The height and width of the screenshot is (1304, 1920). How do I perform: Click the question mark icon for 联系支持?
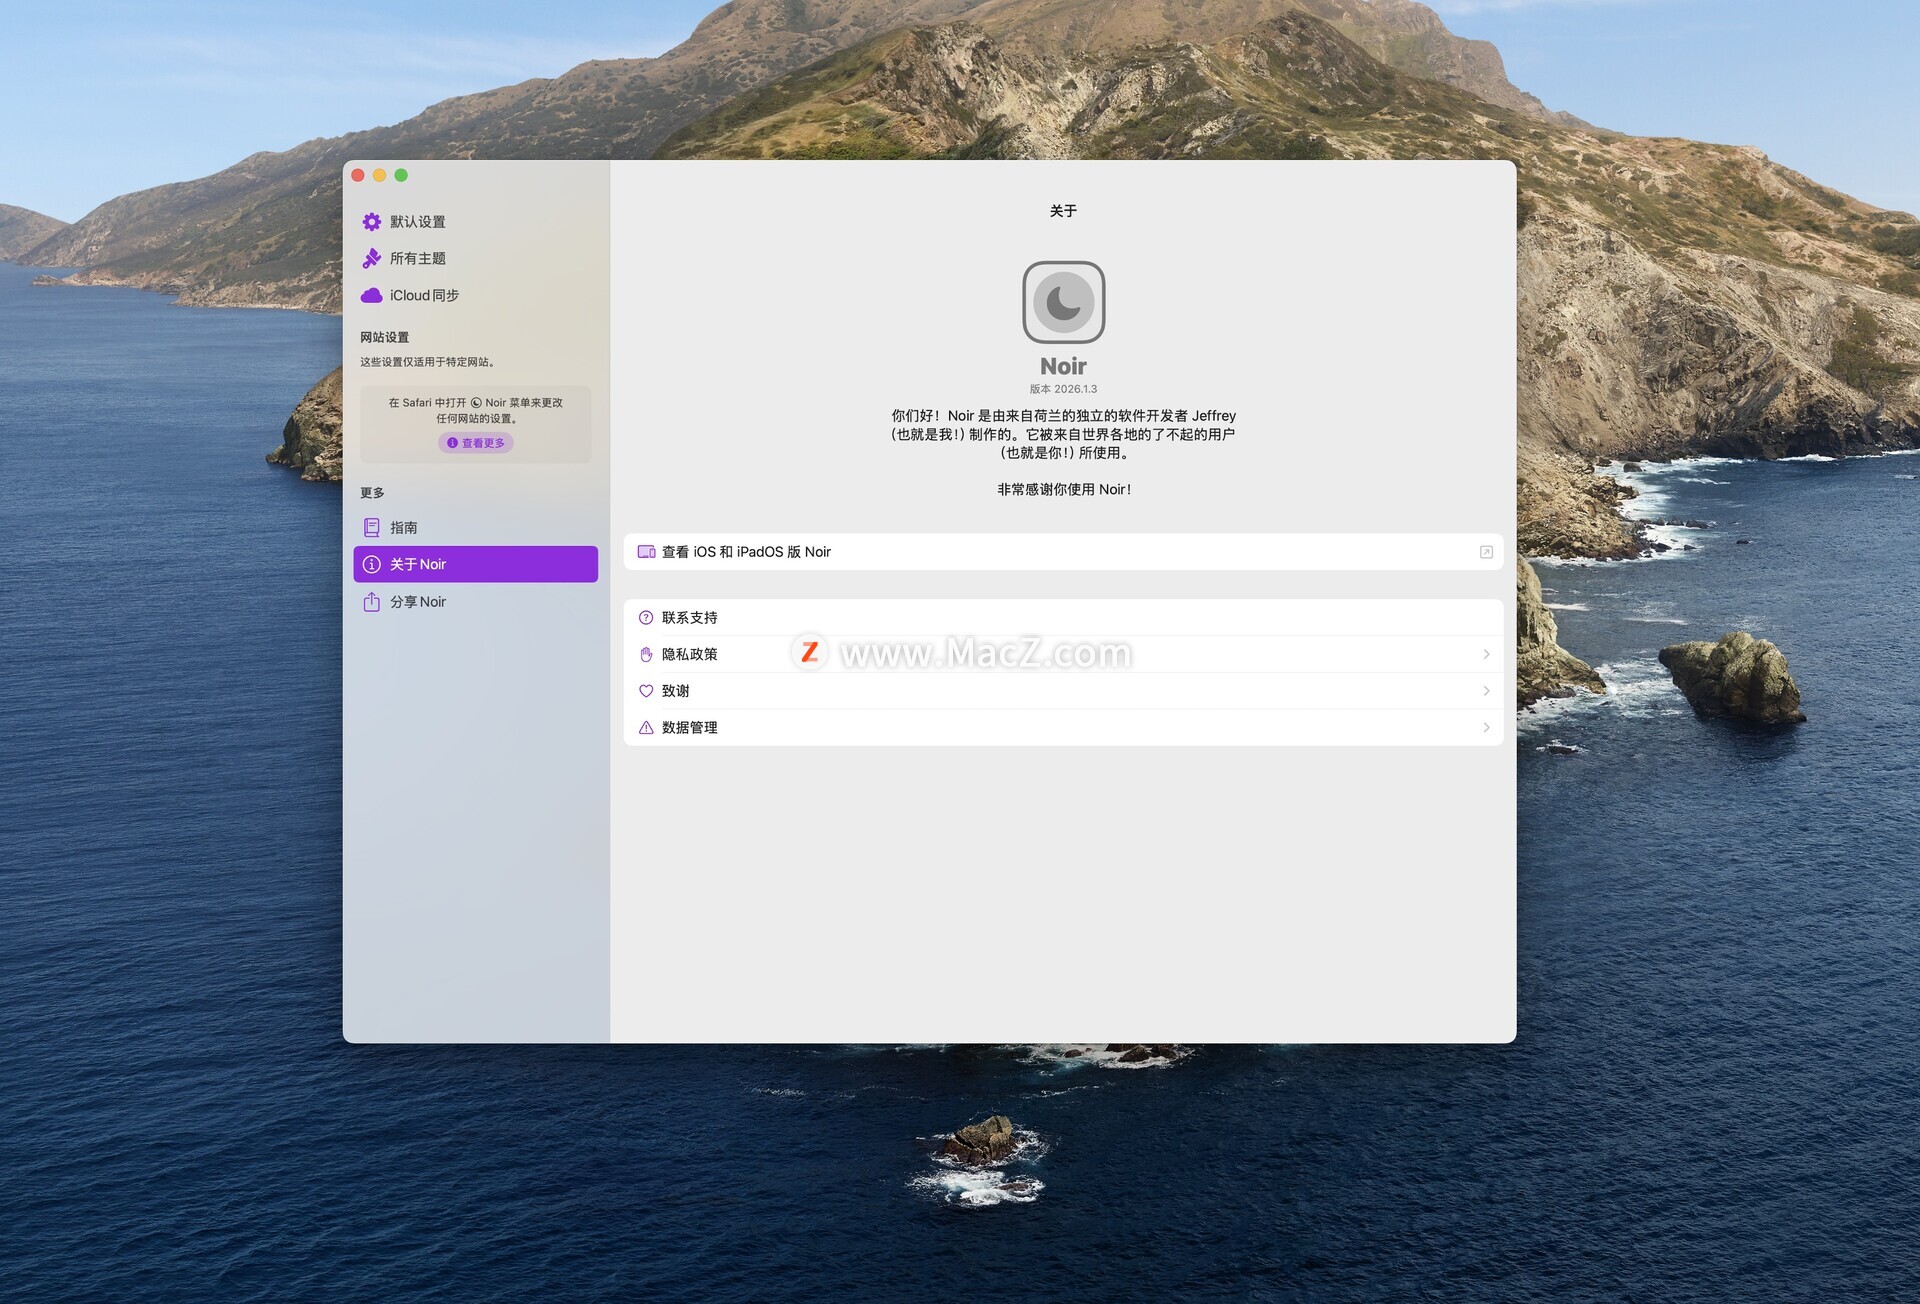[x=646, y=618]
